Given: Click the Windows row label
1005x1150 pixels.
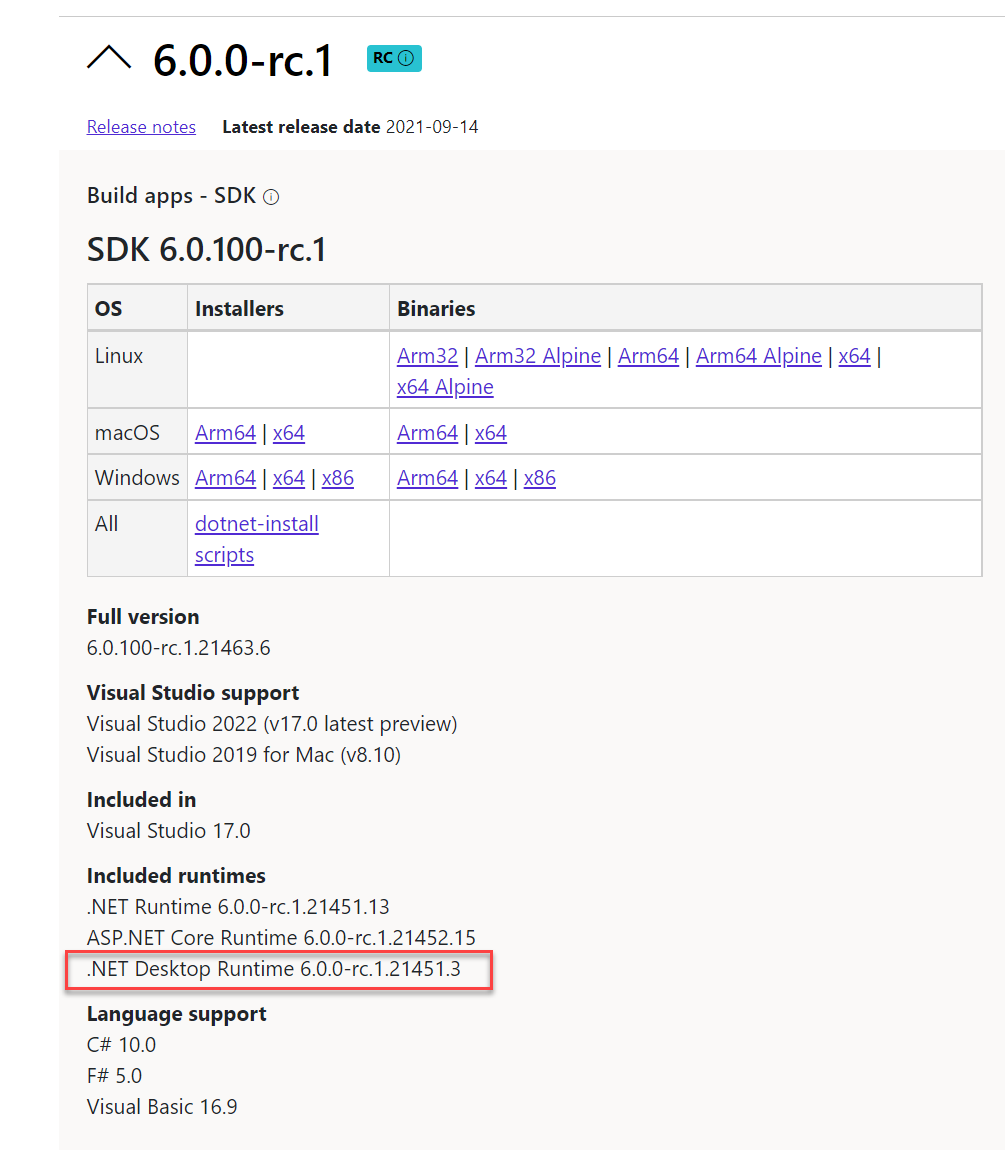Looking at the screenshot, I should click(137, 478).
